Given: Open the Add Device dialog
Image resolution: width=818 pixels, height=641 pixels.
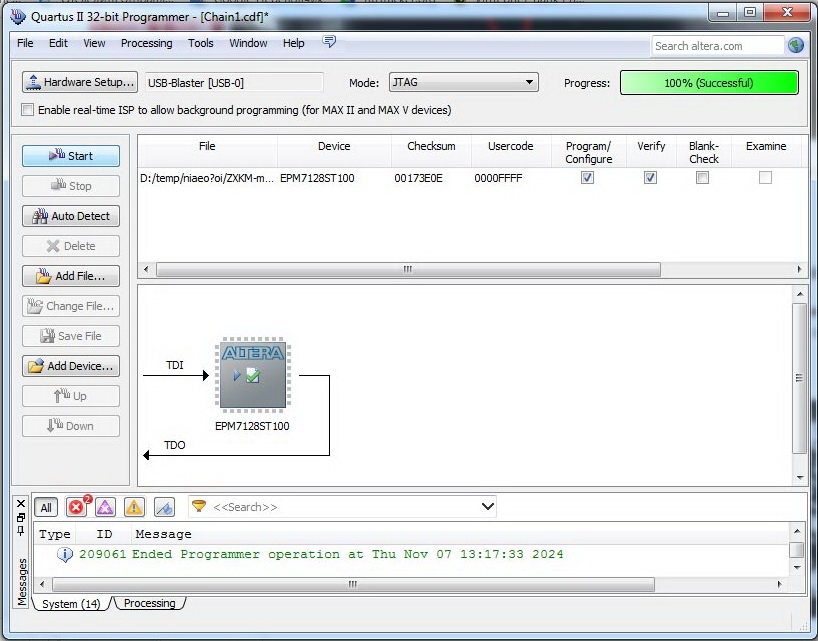Looking at the screenshot, I should point(71,366).
